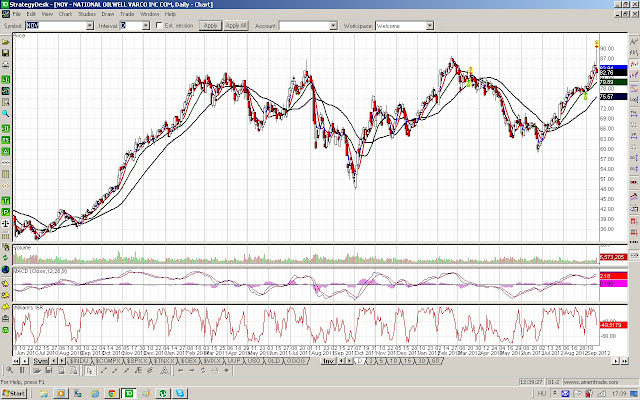Click the green P icon in left sidebar
Screen dimensions: 640x400
point(6,212)
